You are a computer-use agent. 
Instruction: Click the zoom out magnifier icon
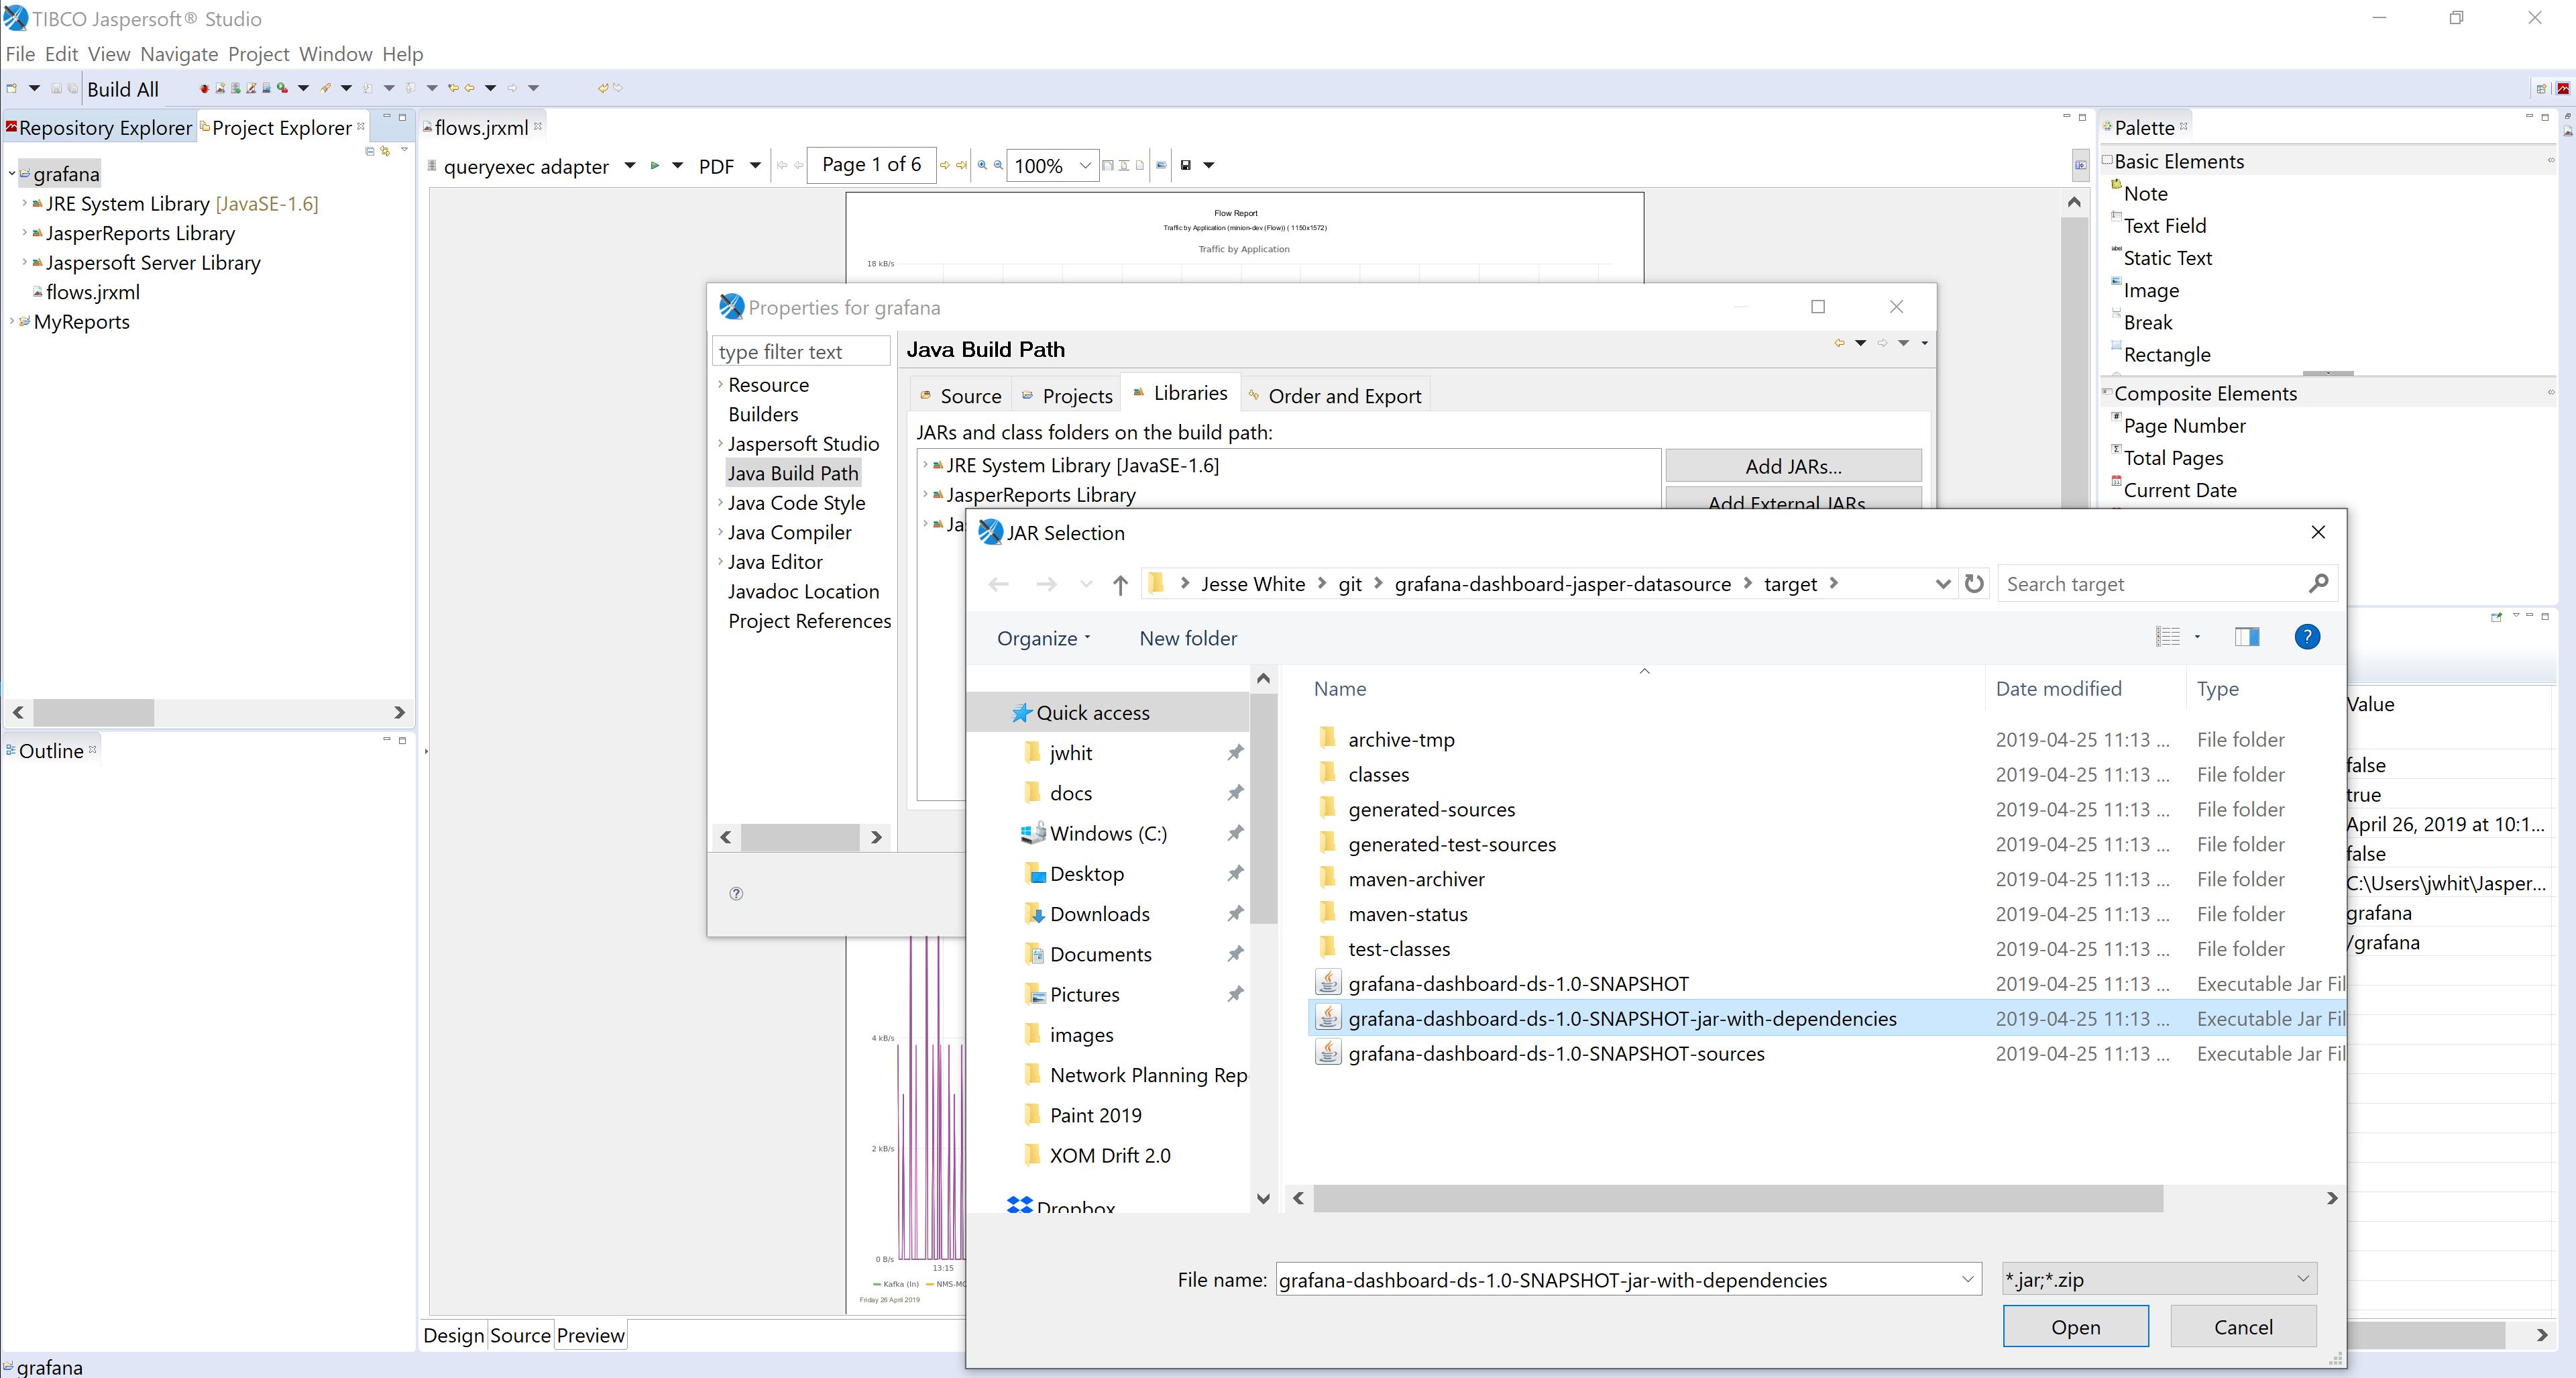pos(998,166)
